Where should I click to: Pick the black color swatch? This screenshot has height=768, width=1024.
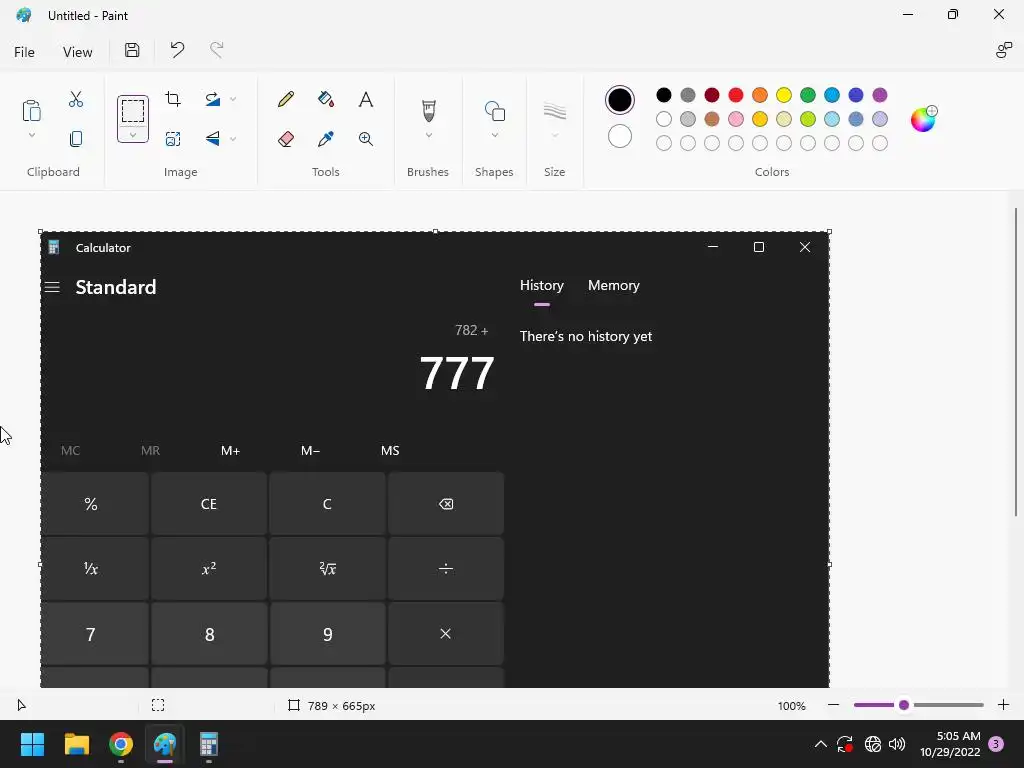click(x=664, y=95)
